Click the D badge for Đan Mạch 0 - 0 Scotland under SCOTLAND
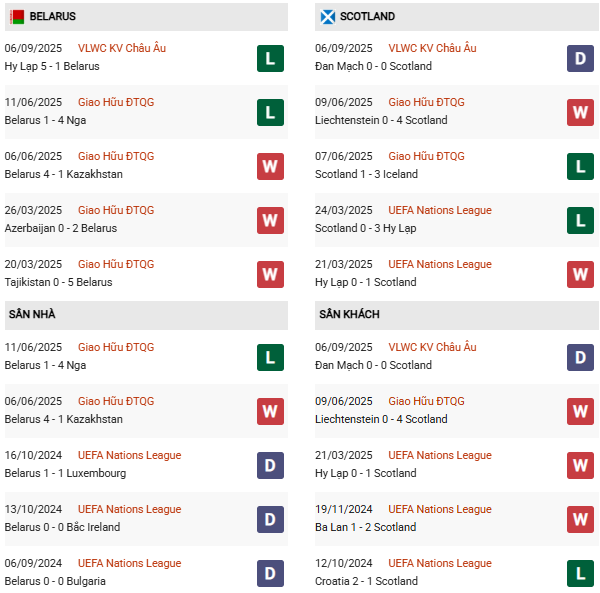 point(581,58)
